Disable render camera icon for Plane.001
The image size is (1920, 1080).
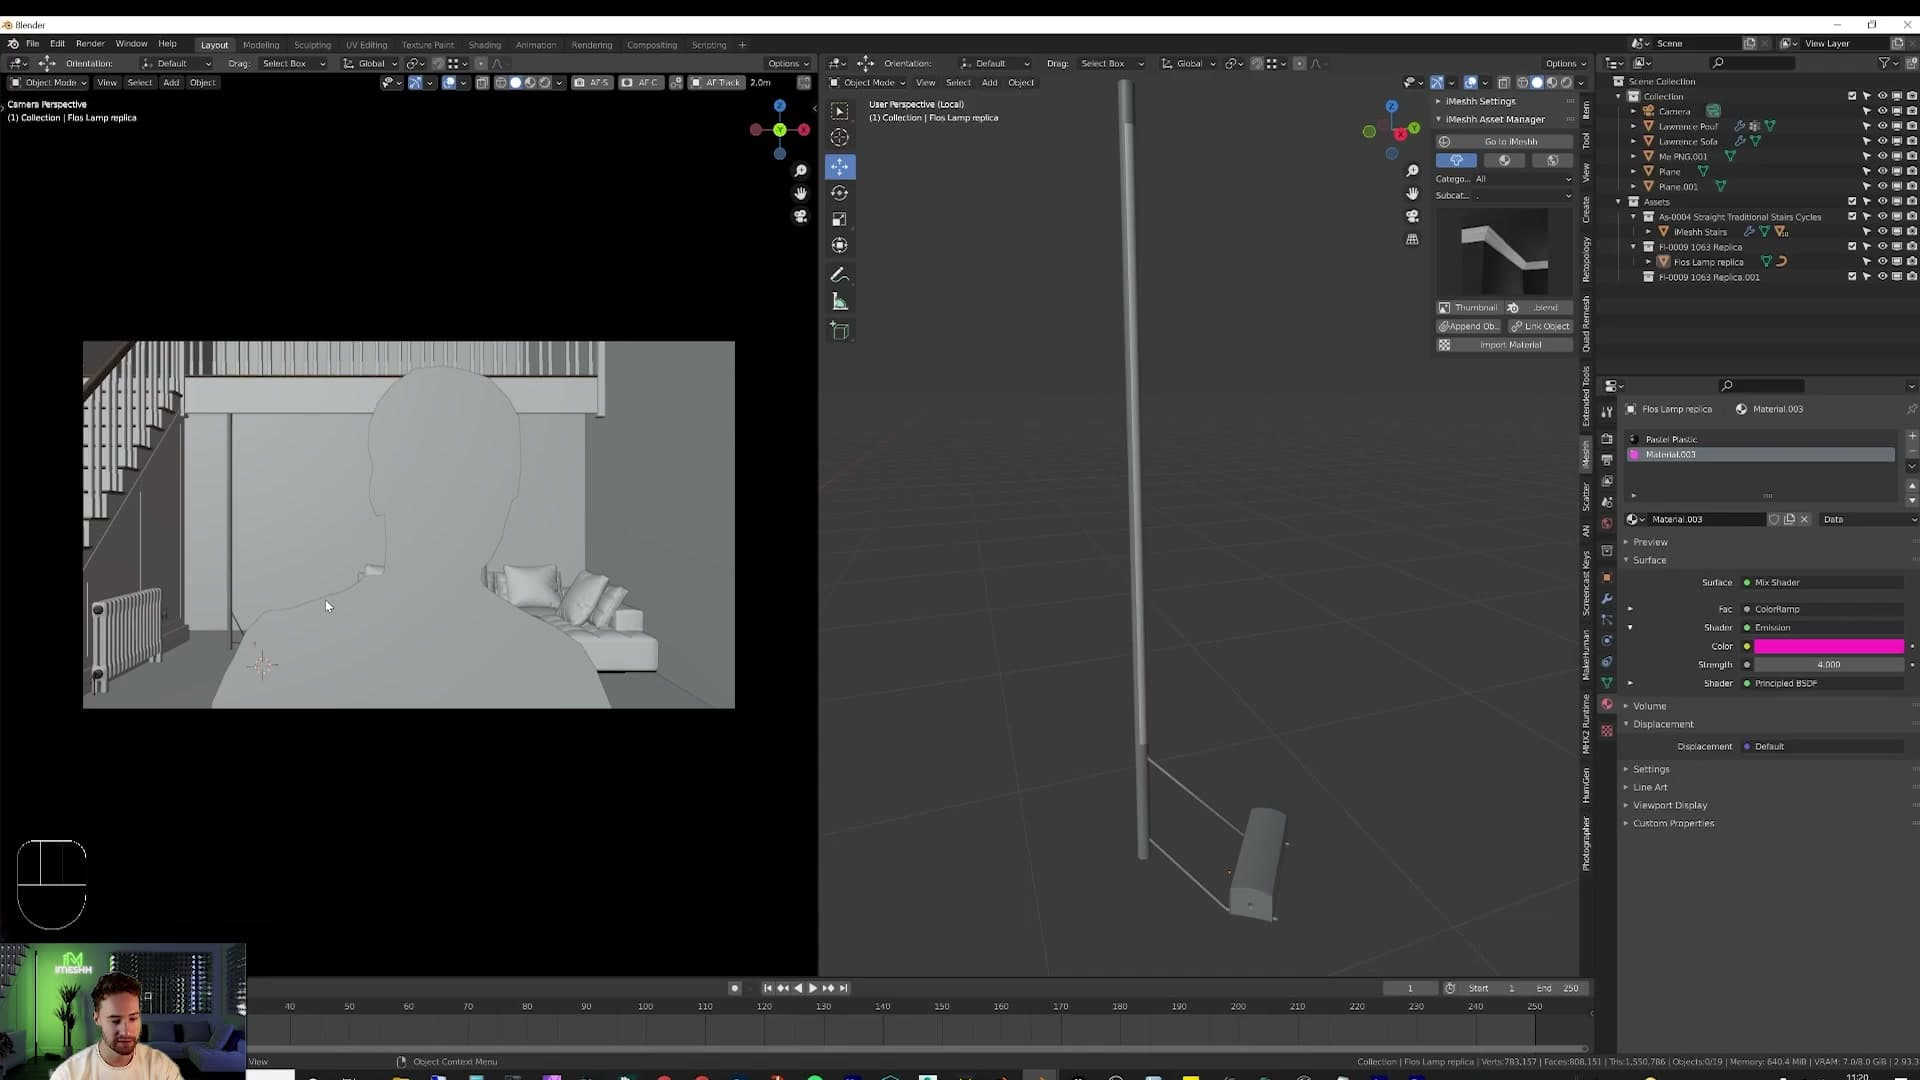point(1912,186)
